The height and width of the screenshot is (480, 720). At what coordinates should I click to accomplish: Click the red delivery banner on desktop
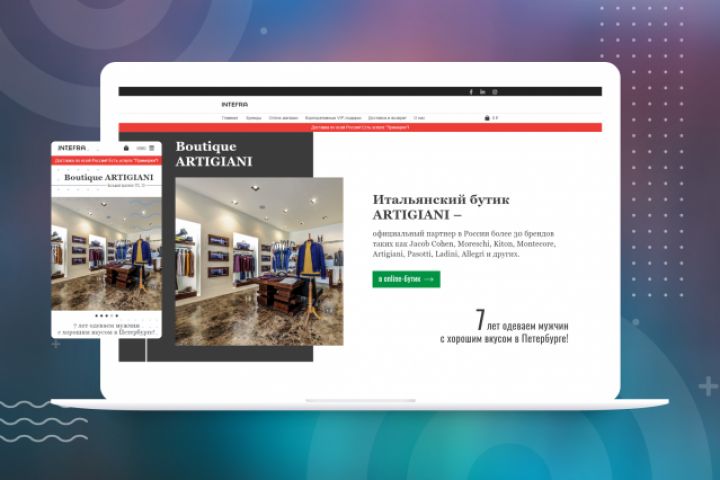(x=360, y=127)
